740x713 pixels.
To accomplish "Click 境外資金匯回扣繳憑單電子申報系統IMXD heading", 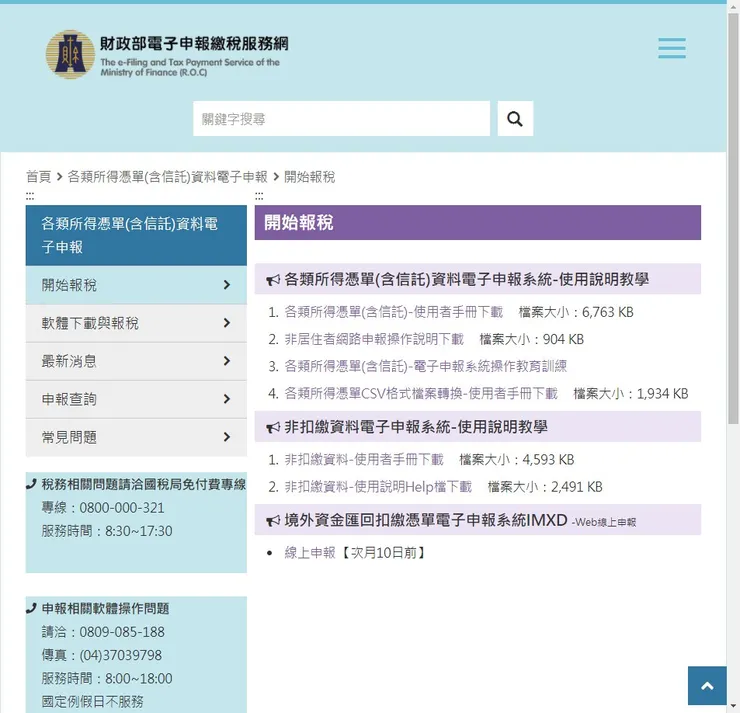I will (426, 520).
